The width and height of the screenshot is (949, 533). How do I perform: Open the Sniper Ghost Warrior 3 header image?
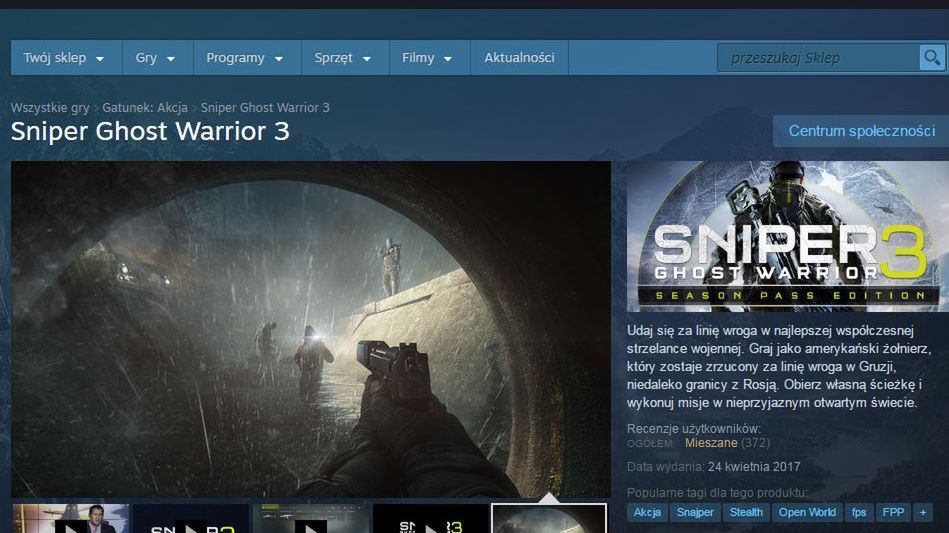coord(787,237)
